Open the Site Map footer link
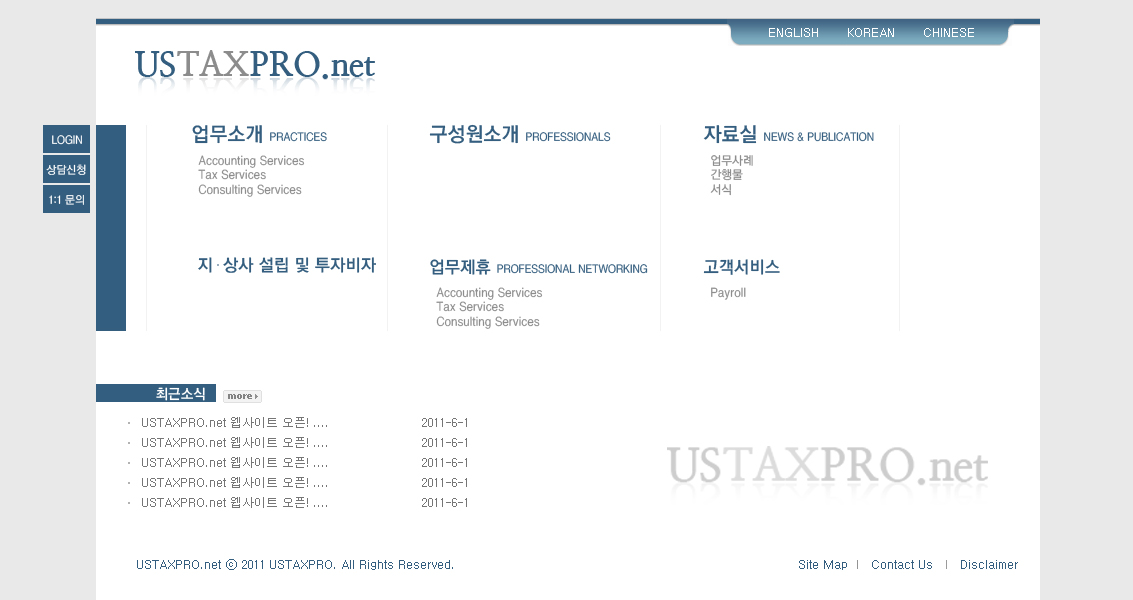The image size is (1133, 600). pyautogui.click(x=822, y=565)
